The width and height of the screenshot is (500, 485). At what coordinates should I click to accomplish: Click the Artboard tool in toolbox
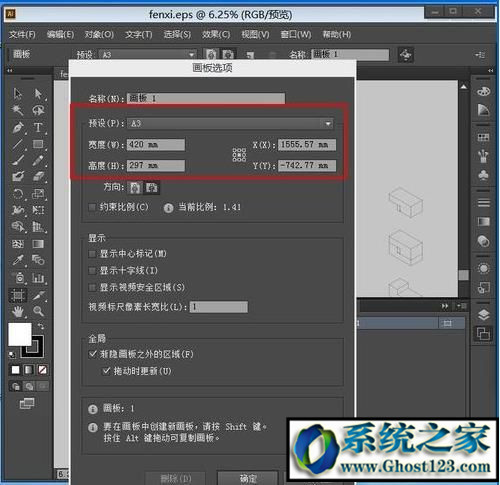18,295
